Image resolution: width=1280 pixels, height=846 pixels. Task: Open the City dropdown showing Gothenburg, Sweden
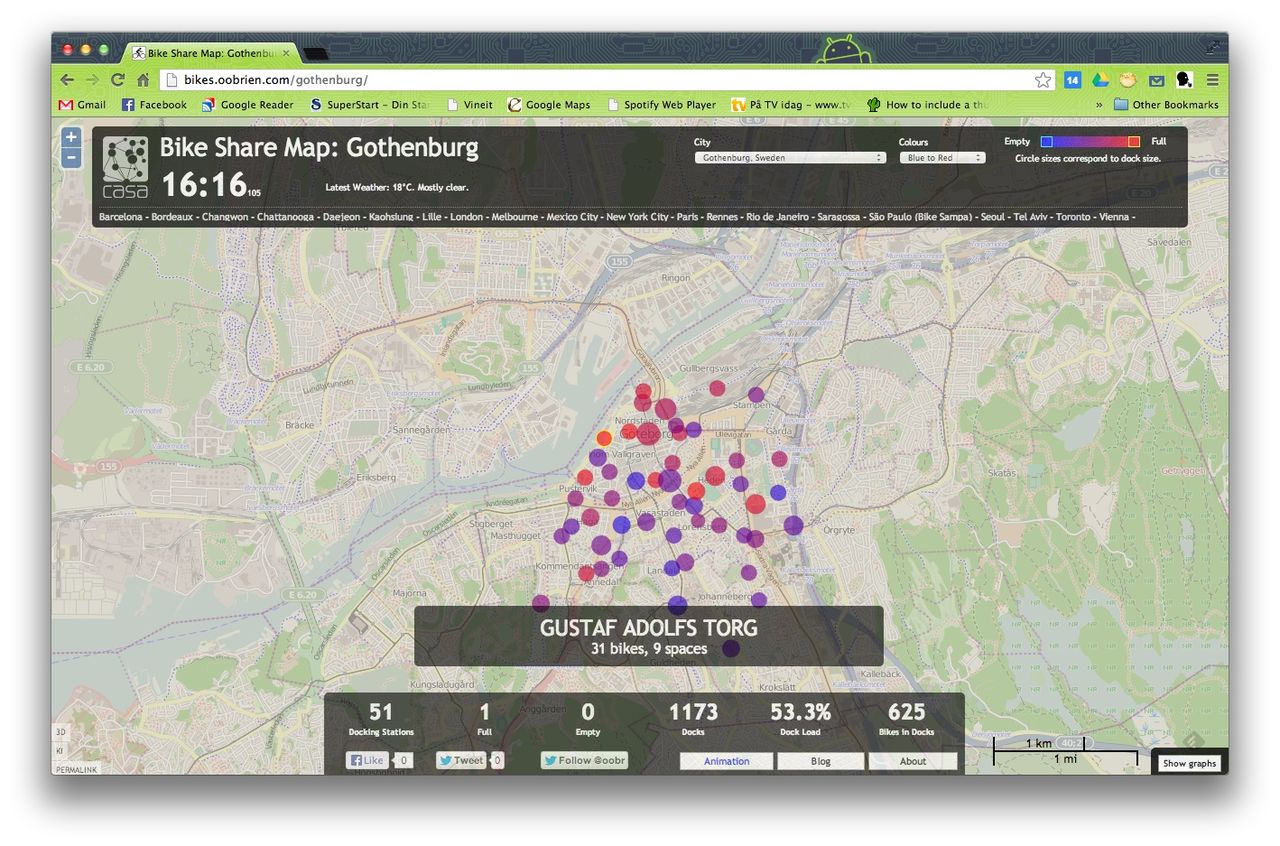point(790,158)
